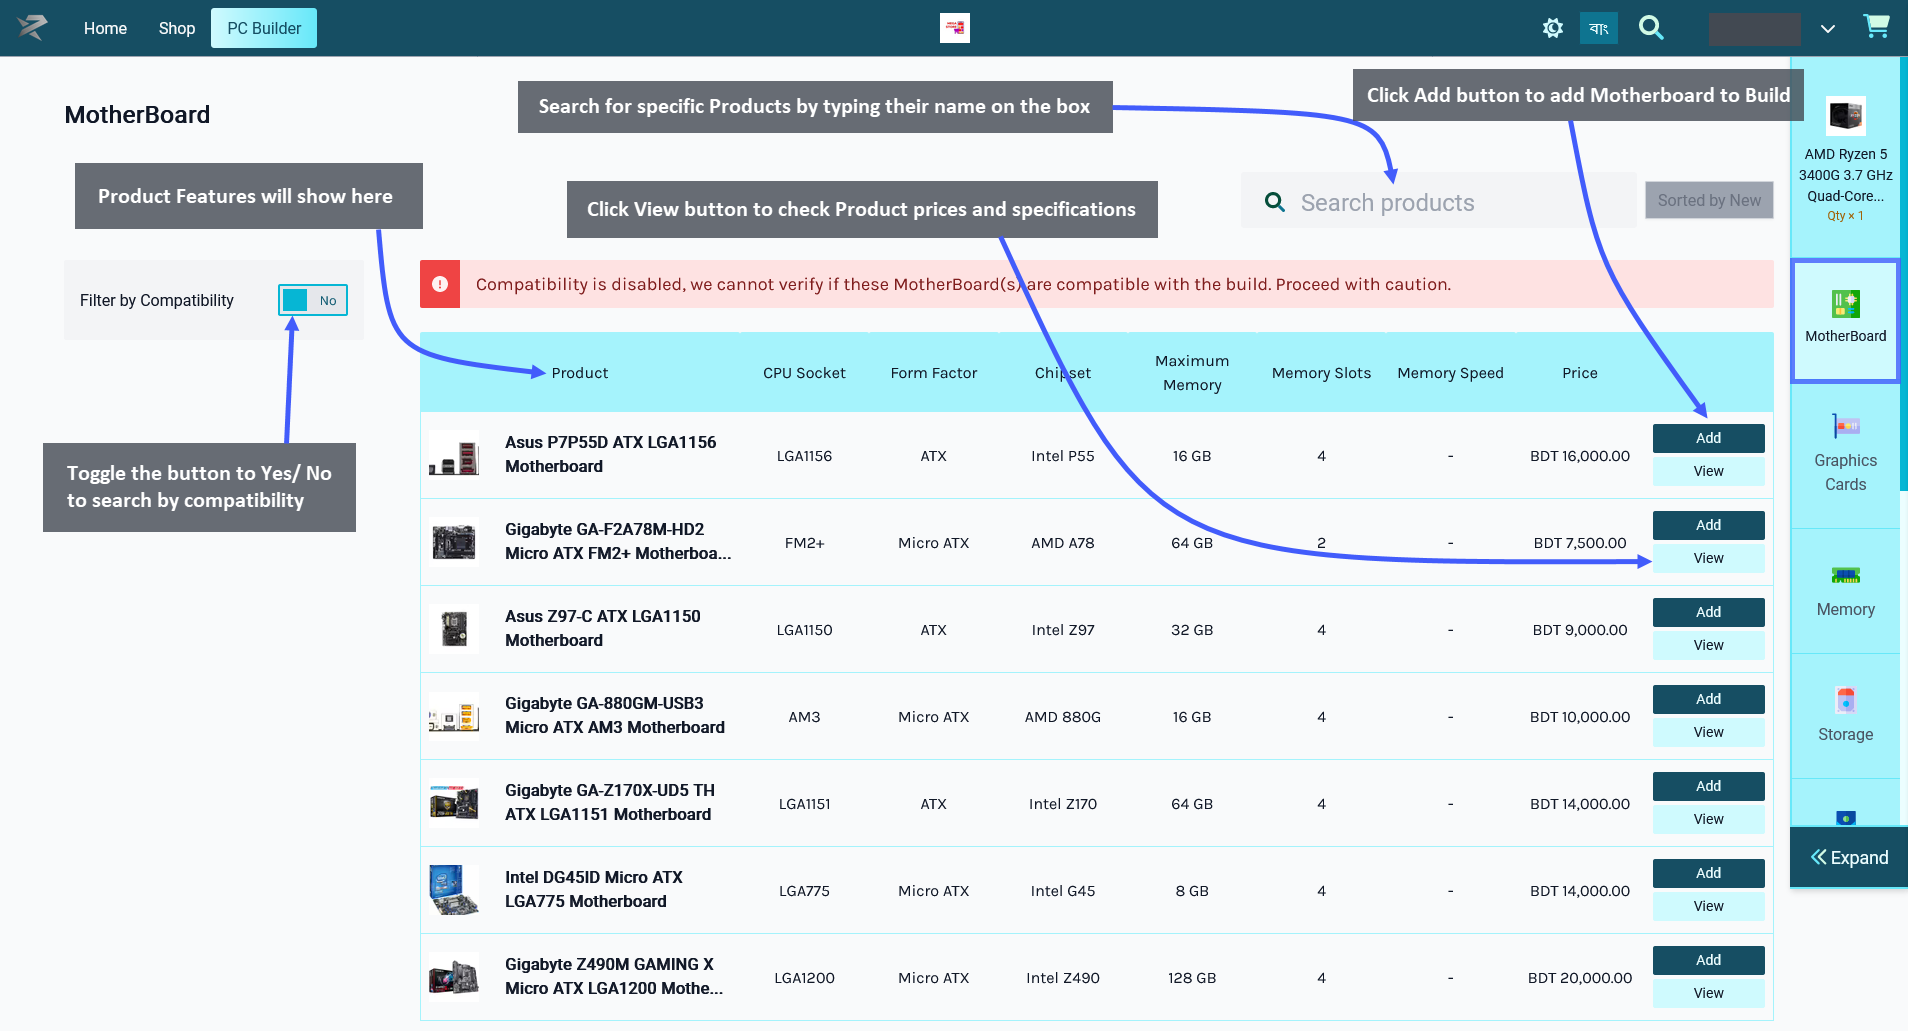Open the Sorted by New dropdown
Screen dimensions: 1908x1031
click(1709, 200)
